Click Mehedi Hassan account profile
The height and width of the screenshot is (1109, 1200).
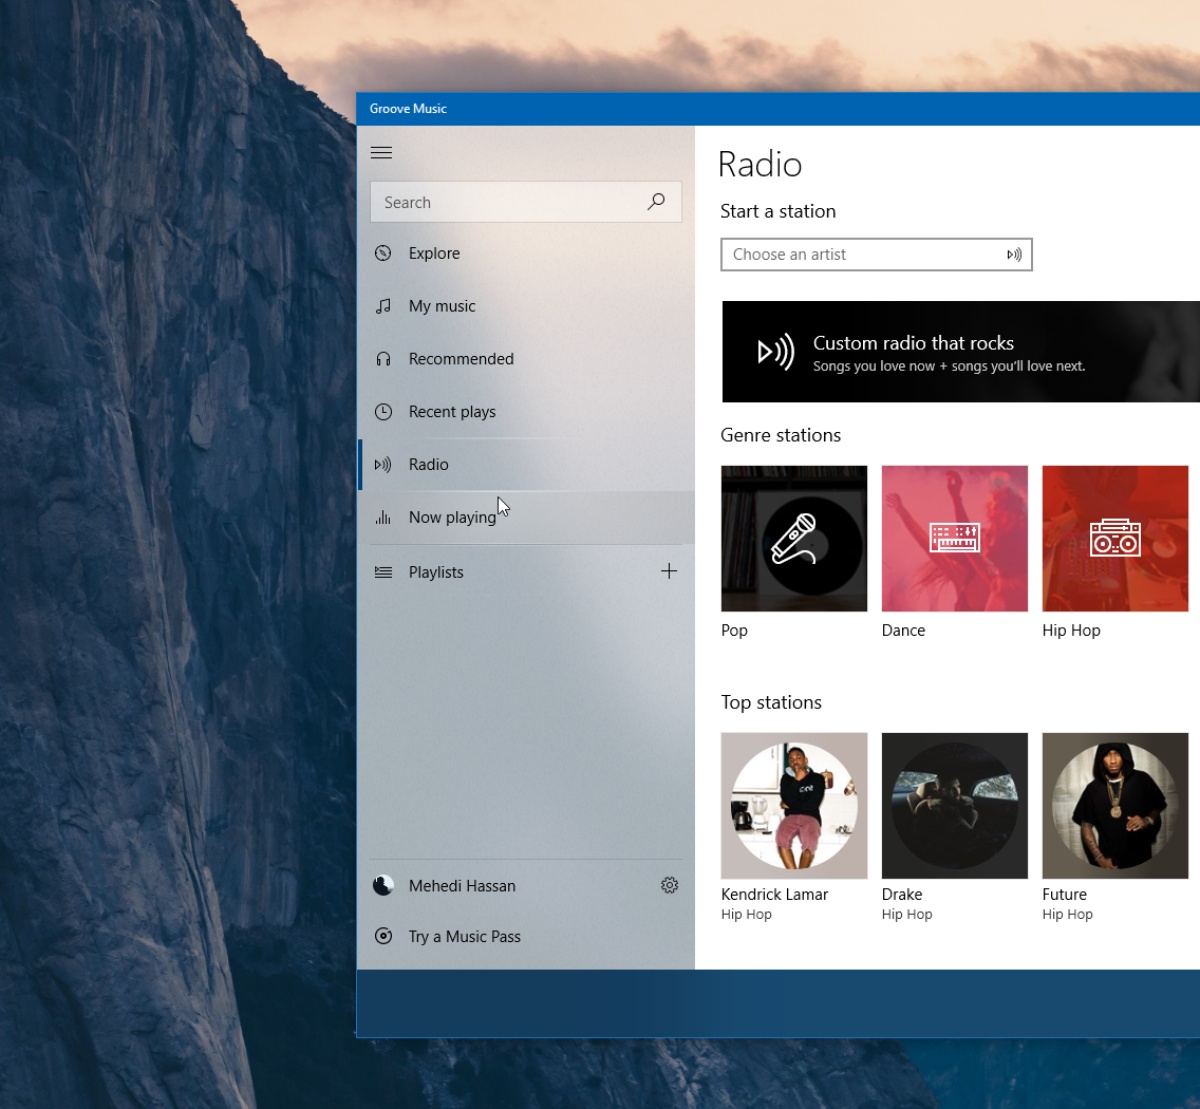(462, 886)
